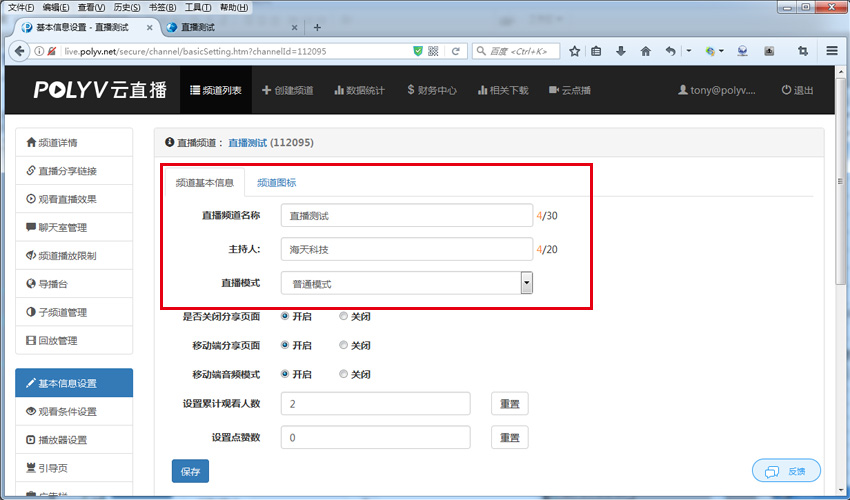Select 关闭 for 是否关闭分享页面
850x500 pixels.
coord(344,317)
